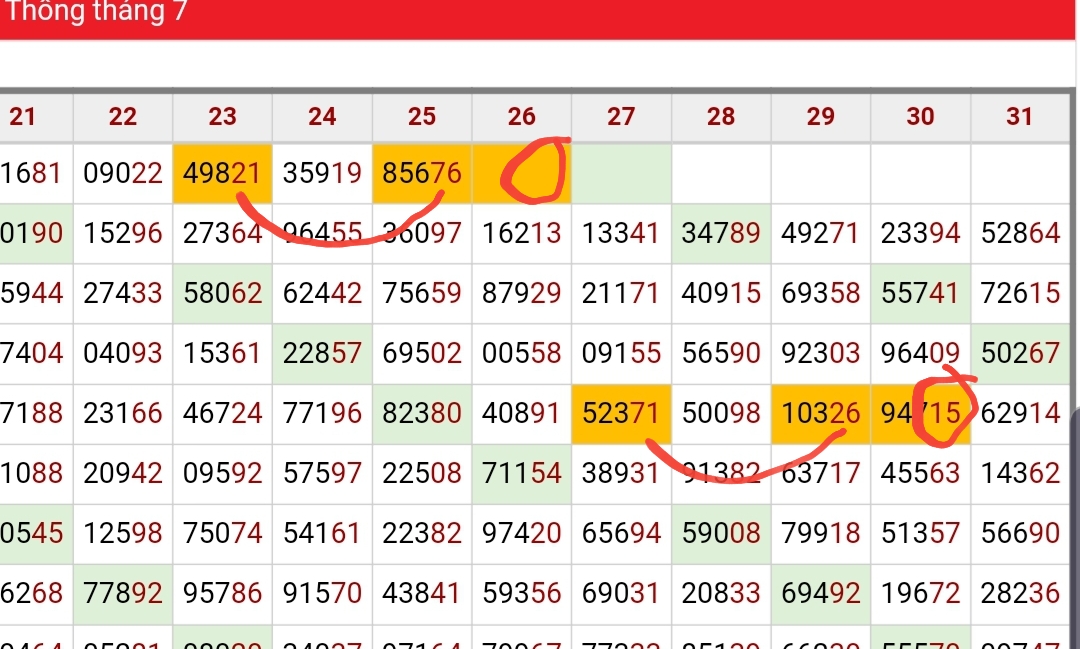Image resolution: width=1080 pixels, height=649 pixels.
Task: Click cell 49271
Action: point(821,234)
